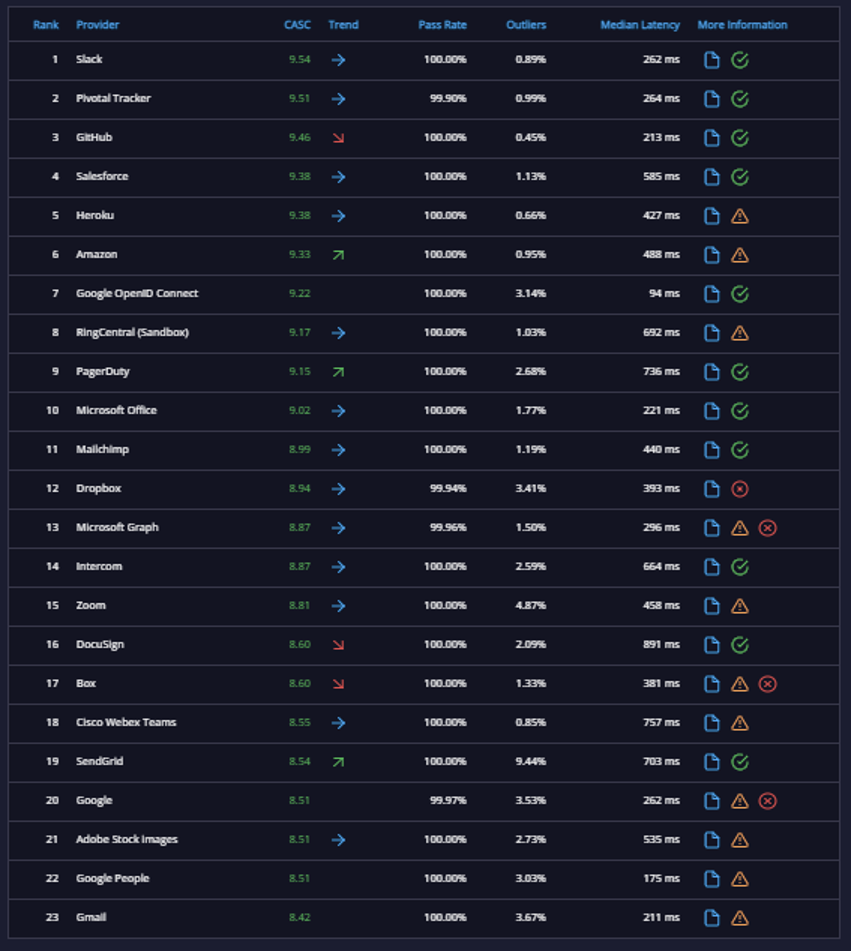Sort by the CASC column header

pyautogui.click(x=297, y=25)
